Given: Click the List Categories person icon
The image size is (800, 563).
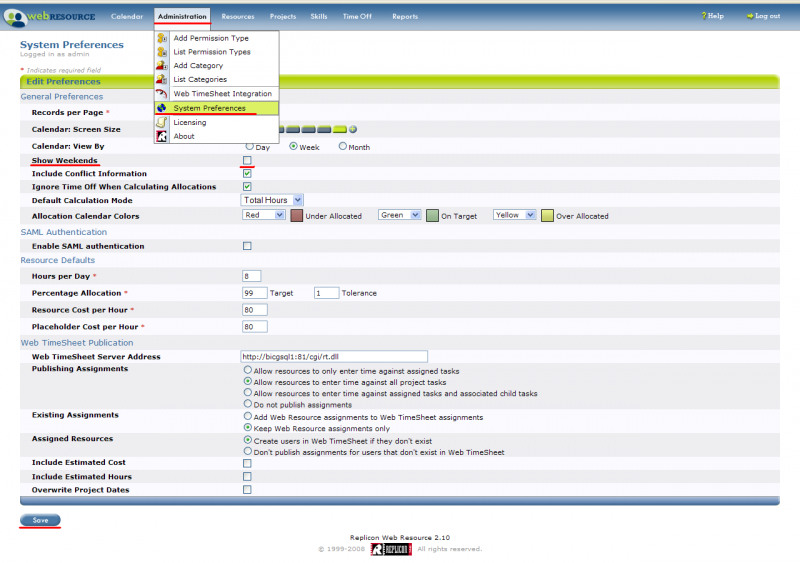Looking at the screenshot, I should pos(162,79).
